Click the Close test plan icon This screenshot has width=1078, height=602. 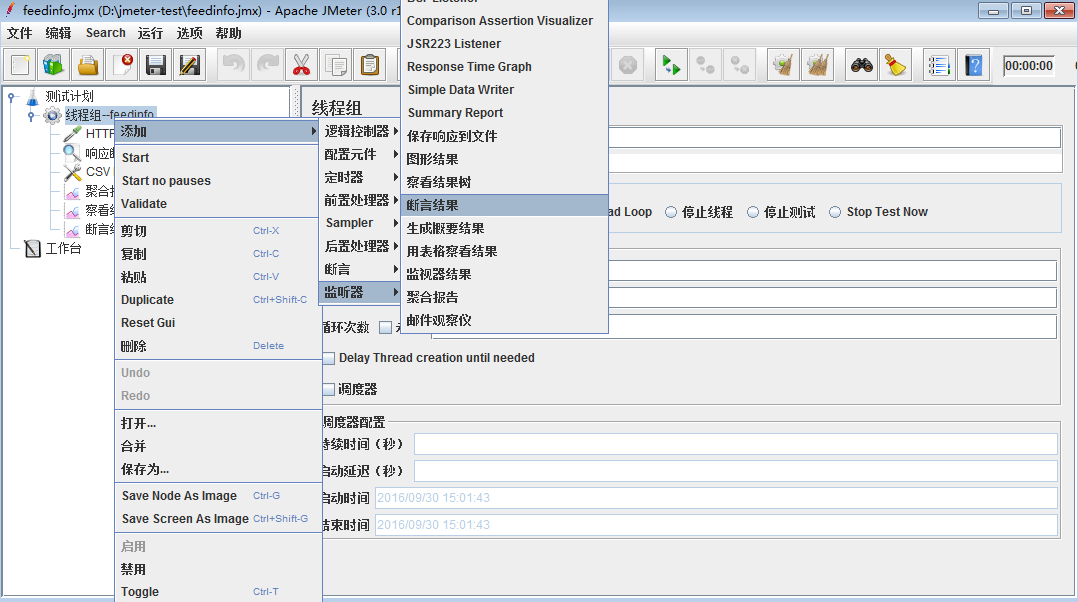[122, 66]
